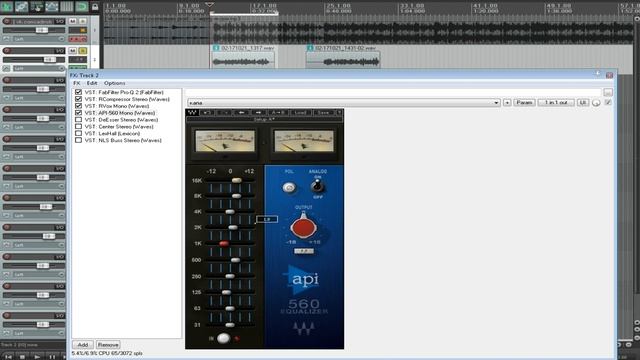Viewport: 640px width, 360px height.
Task: Click the FX wet/dry mix knob
Action: tap(596, 103)
